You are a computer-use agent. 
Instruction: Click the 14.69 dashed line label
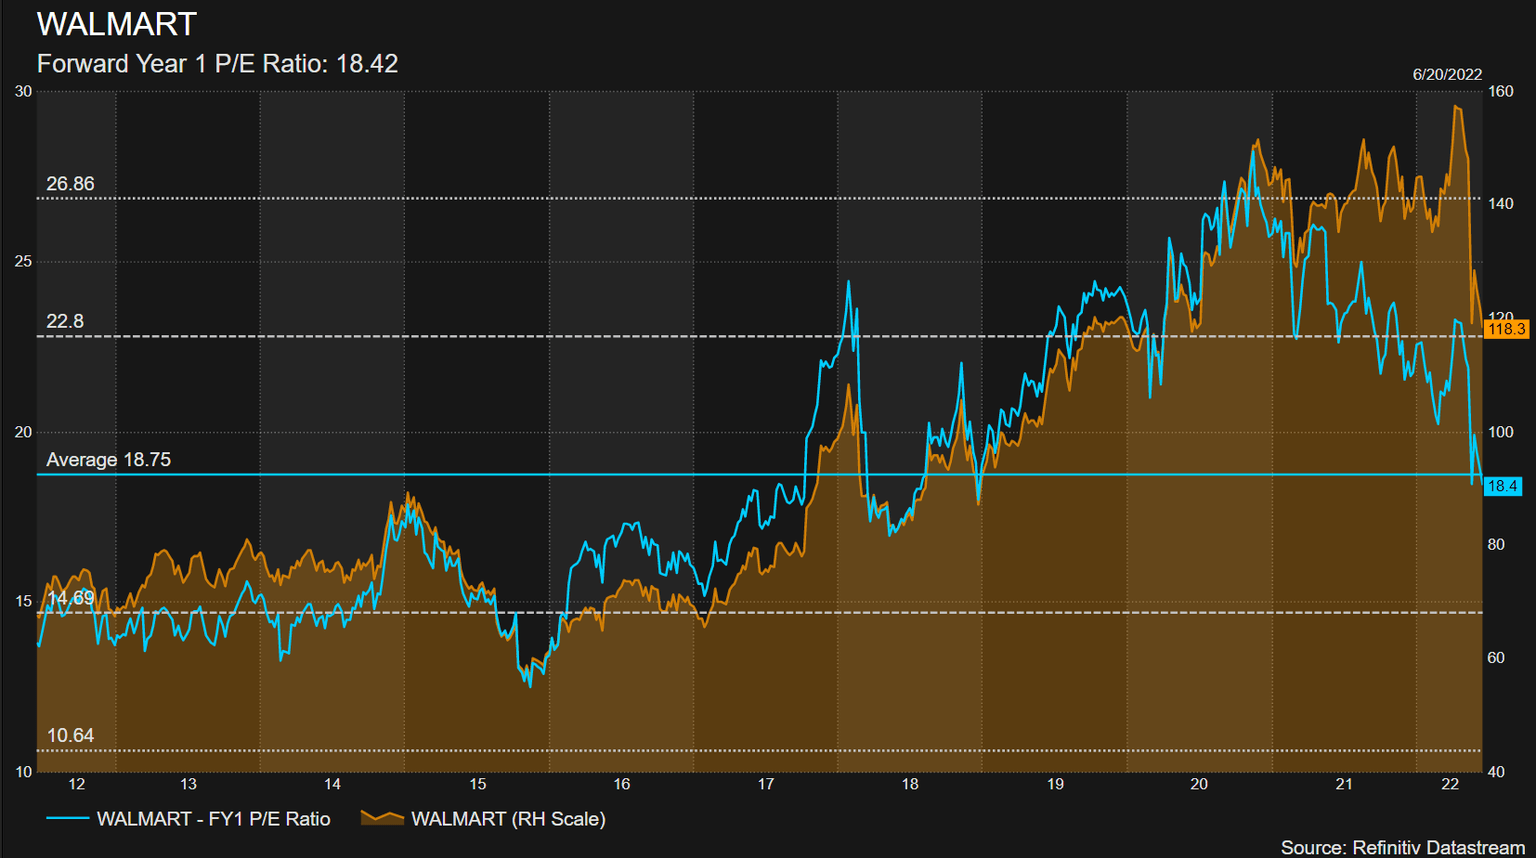[x=70, y=598]
